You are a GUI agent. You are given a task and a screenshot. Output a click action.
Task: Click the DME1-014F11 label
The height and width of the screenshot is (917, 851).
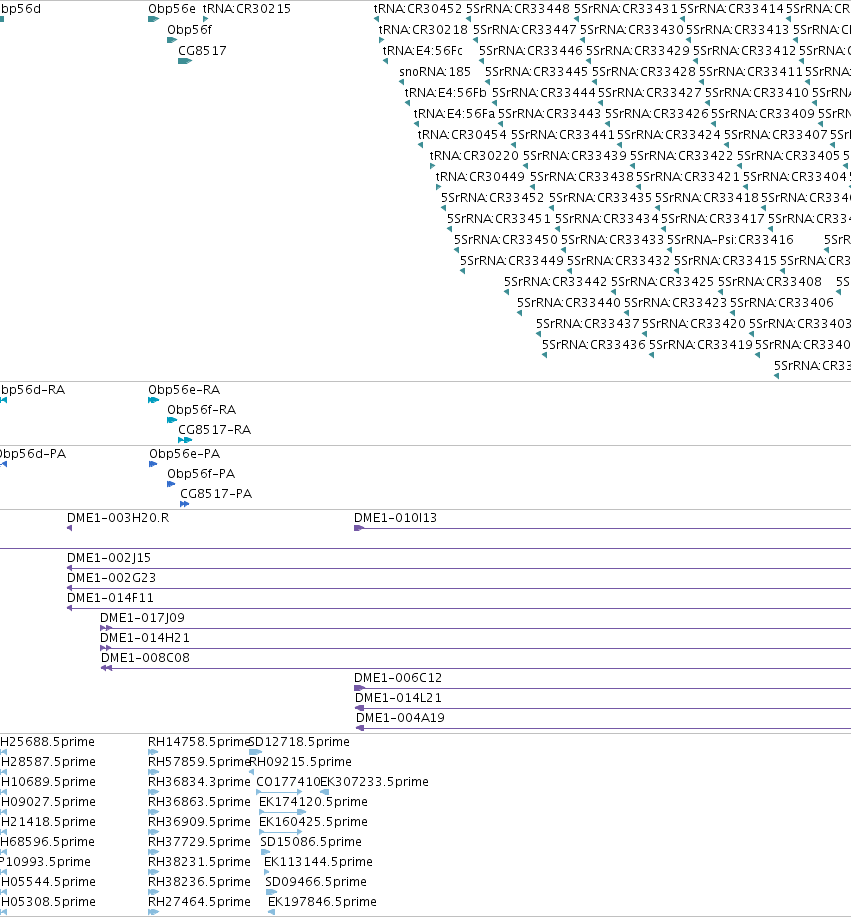[111, 598]
